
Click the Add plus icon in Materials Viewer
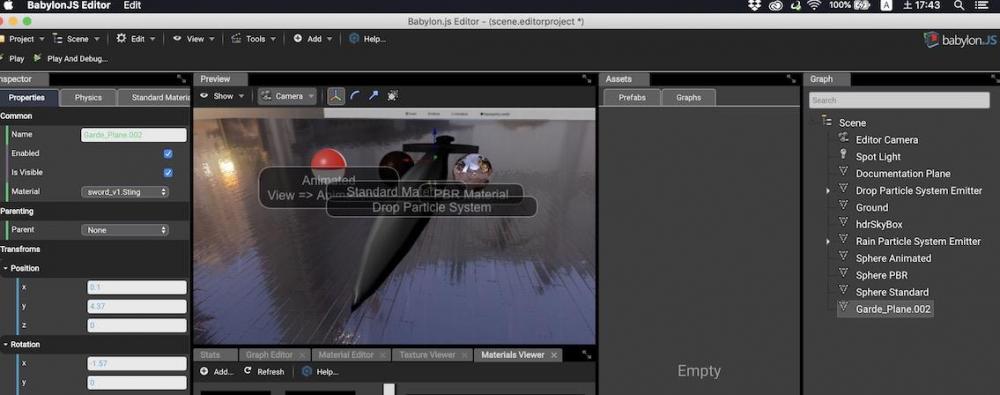coord(204,371)
